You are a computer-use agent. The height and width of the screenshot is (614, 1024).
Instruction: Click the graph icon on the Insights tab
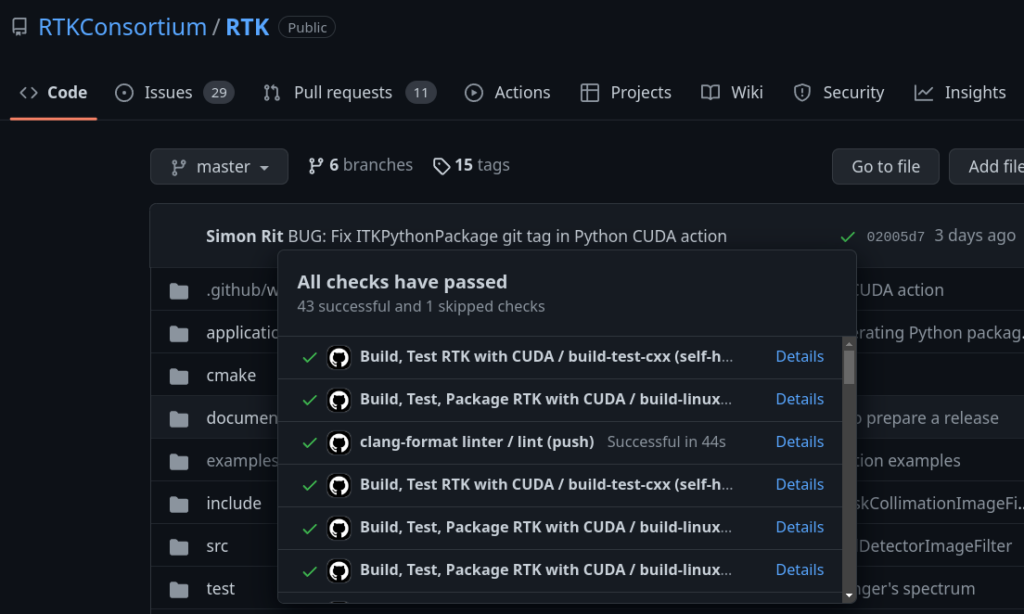click(x=922, y=92)
